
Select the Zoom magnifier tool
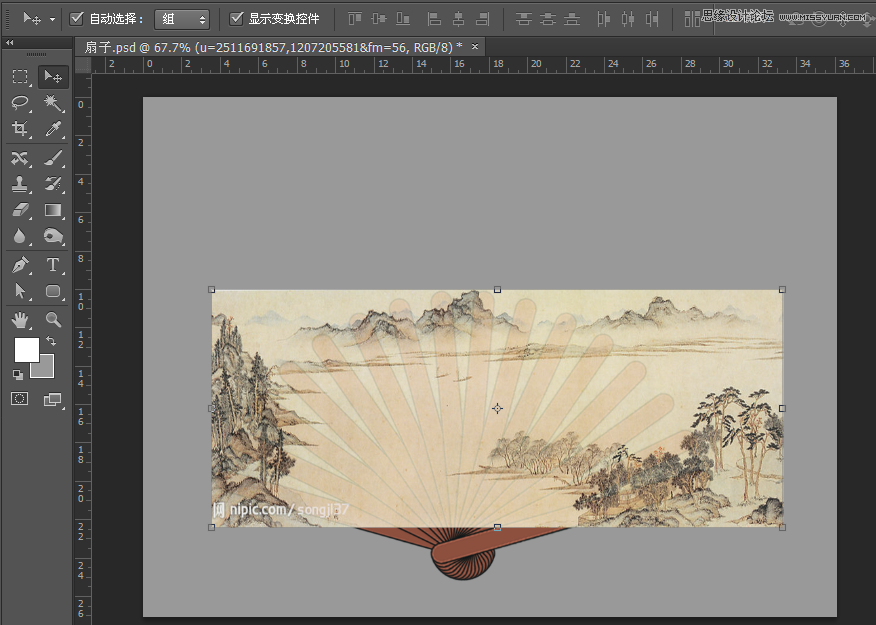[53, 320]
